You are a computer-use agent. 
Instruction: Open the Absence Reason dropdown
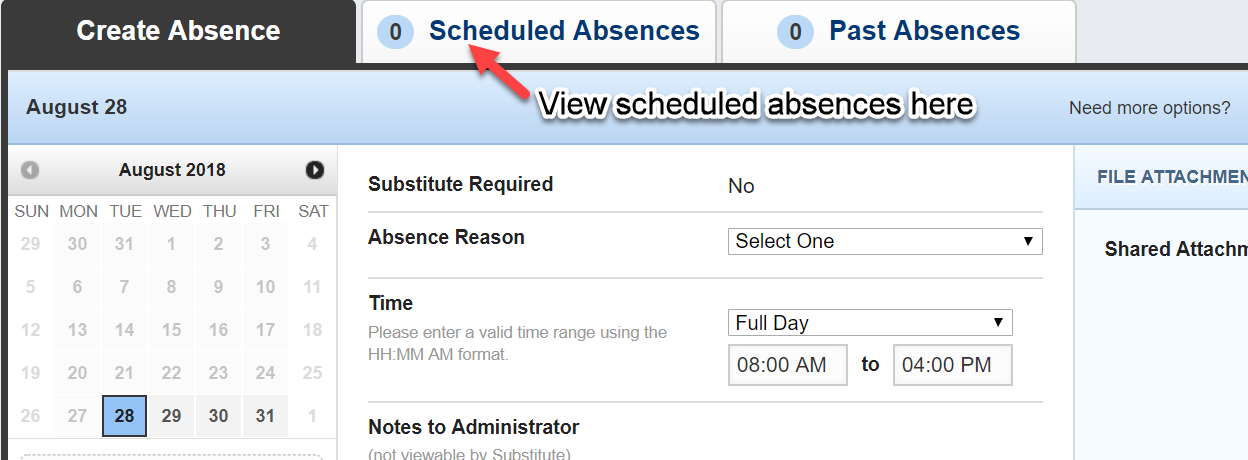point(884,241)
